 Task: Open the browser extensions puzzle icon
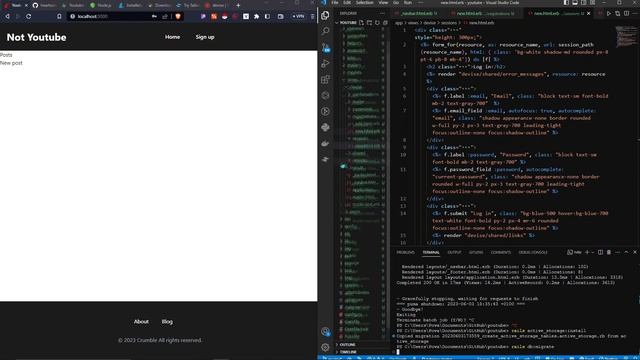pos(256,16)
